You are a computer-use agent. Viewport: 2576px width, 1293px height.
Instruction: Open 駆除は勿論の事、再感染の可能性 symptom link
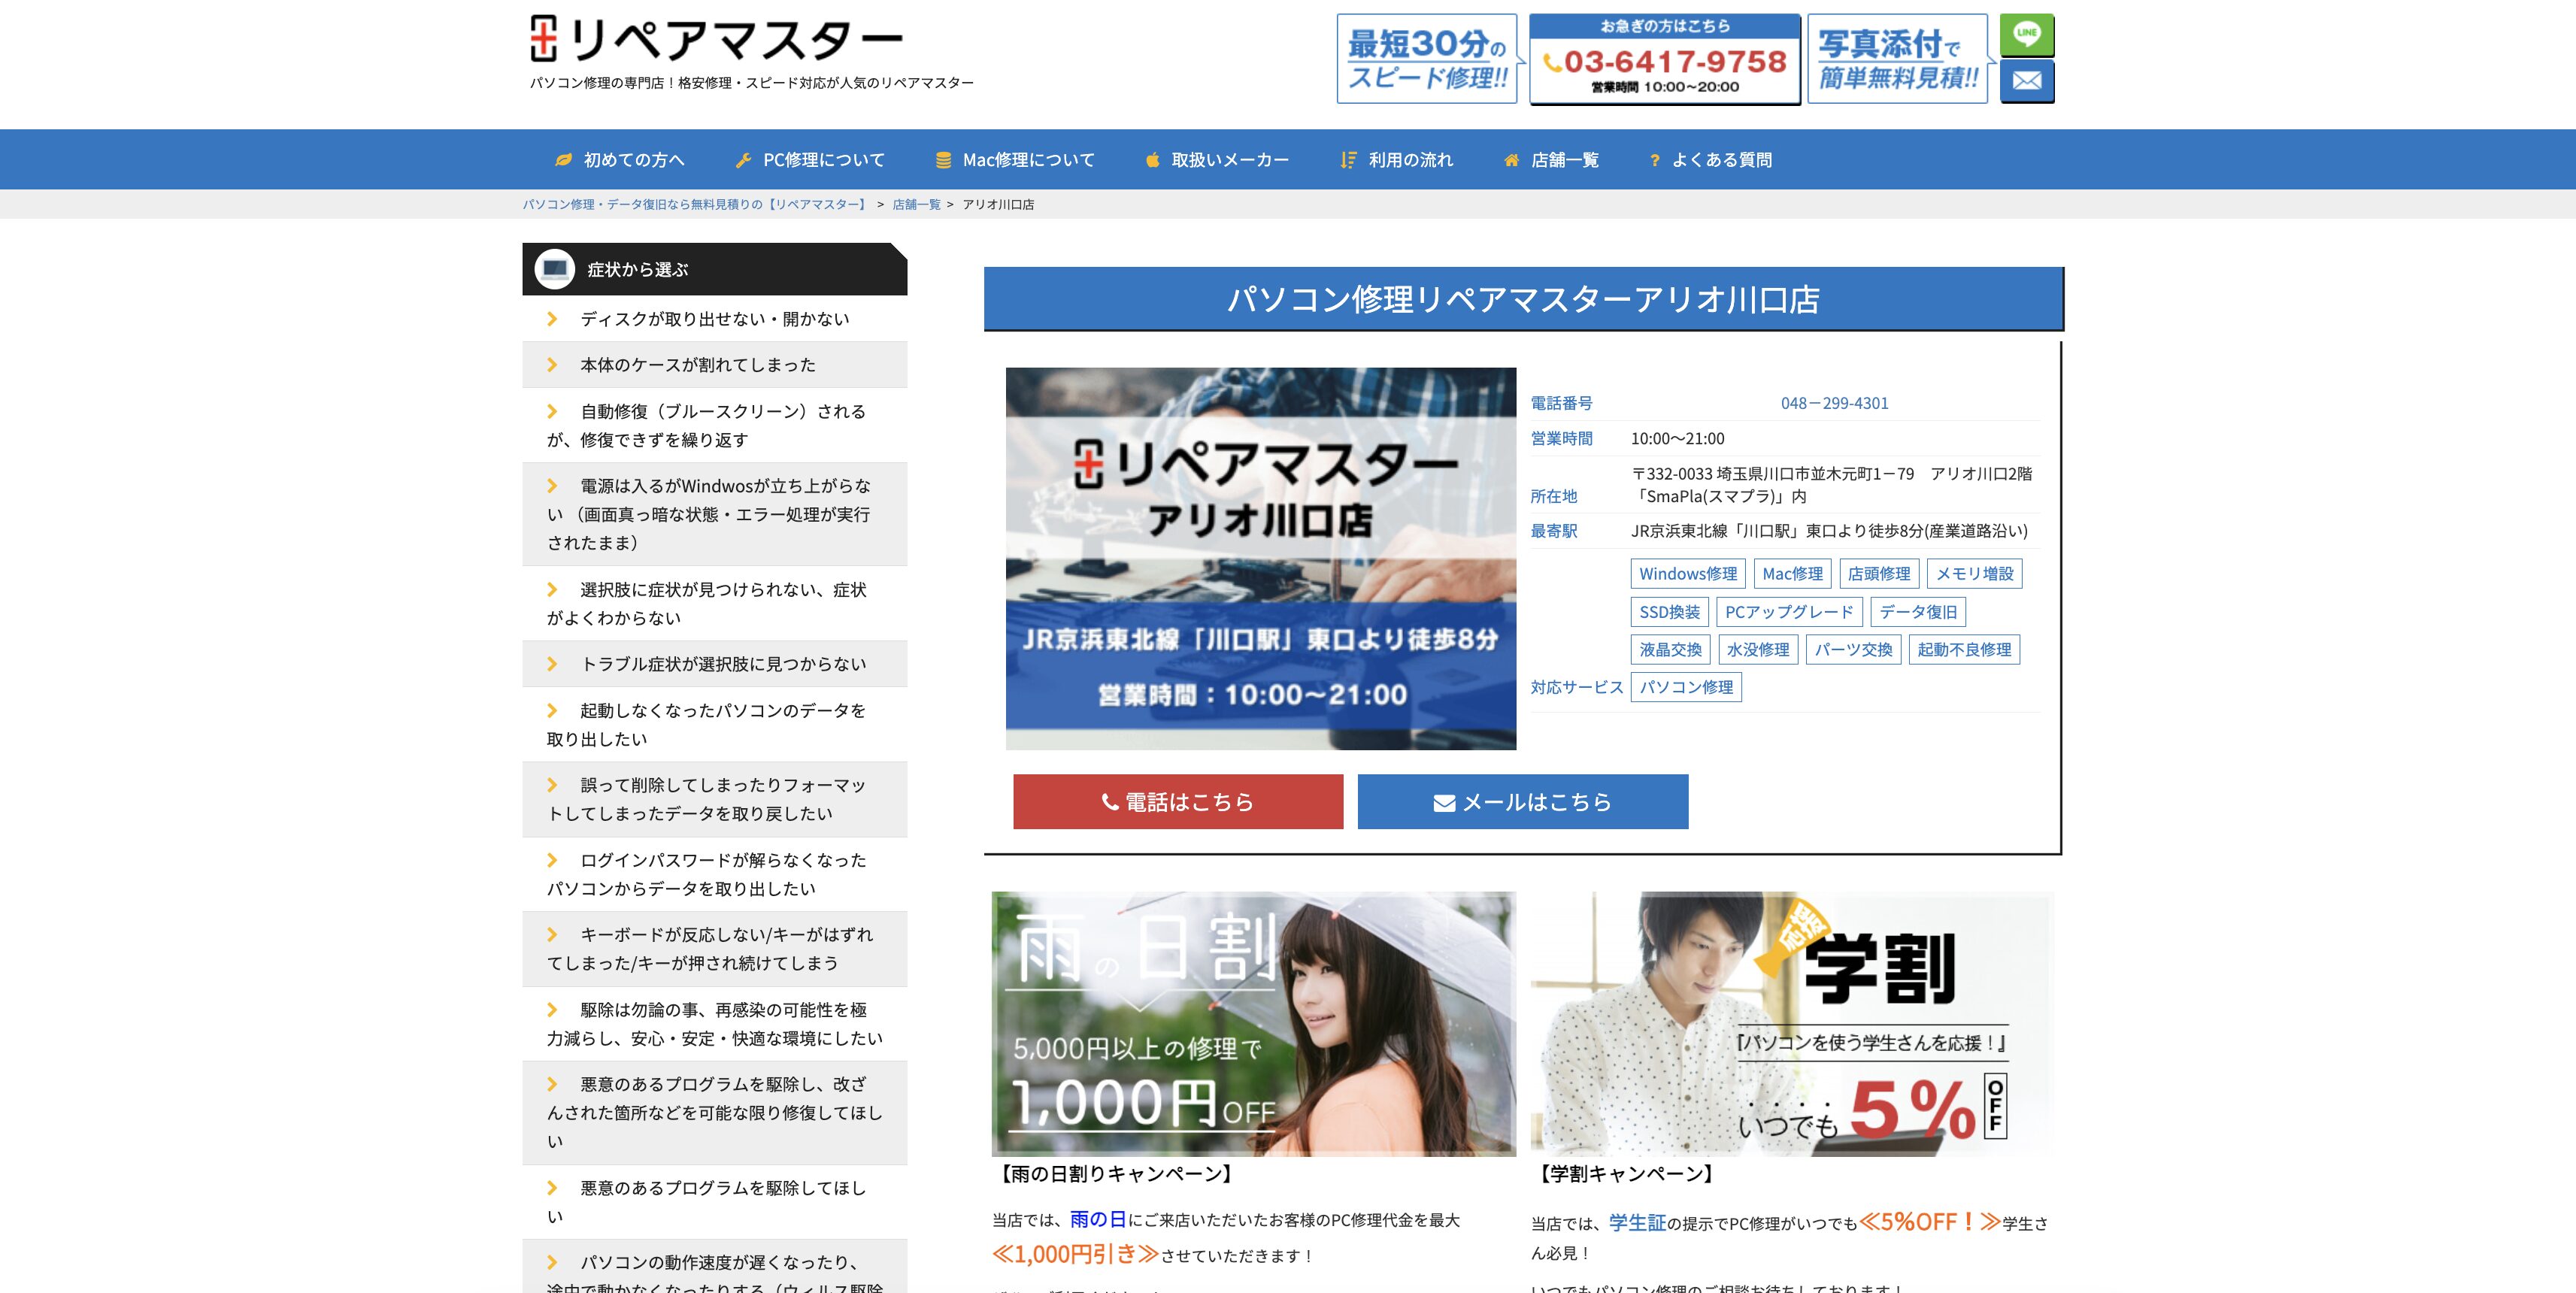[714, 1024]
